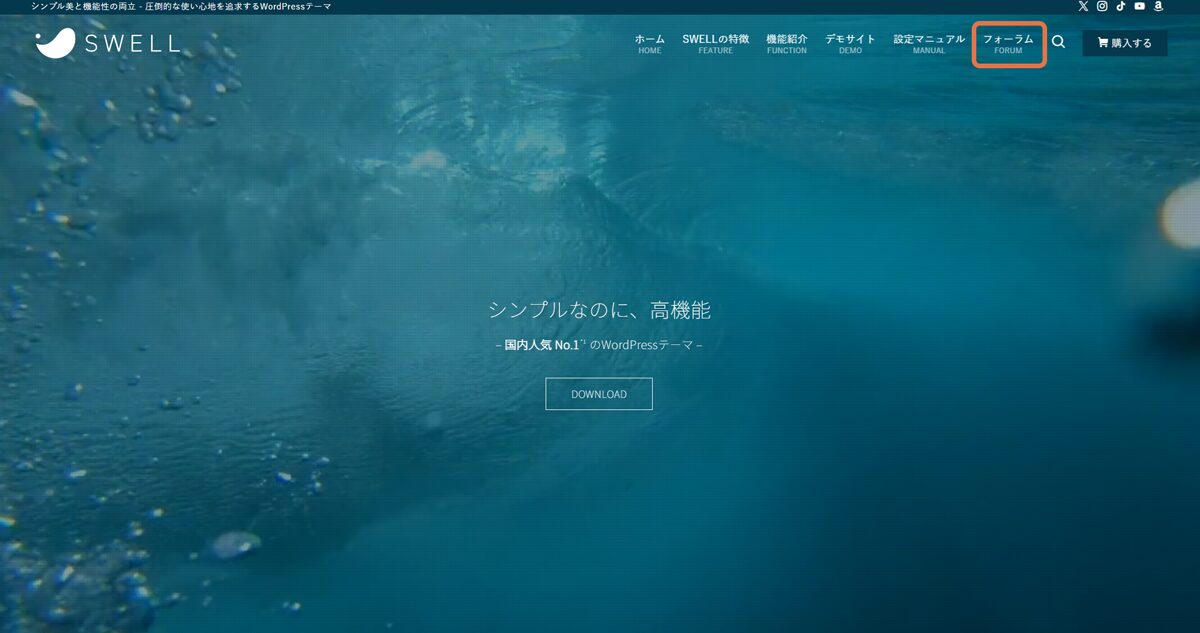Click the DOWNLOAD button in the hero
Image resolution: width=1200 pixels, height=633 pixels.
[598, 394]
